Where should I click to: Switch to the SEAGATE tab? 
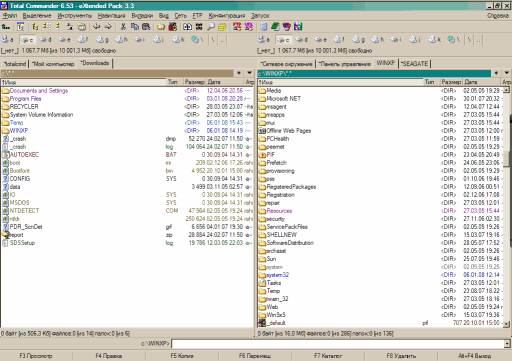[415, 63]
